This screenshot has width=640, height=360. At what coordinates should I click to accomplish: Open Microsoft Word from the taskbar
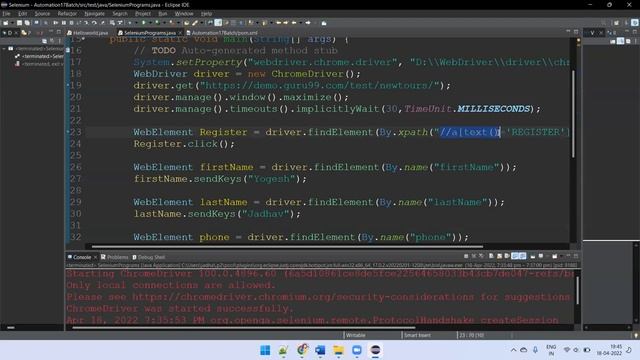pyautogui.click(x=320, y=350)
